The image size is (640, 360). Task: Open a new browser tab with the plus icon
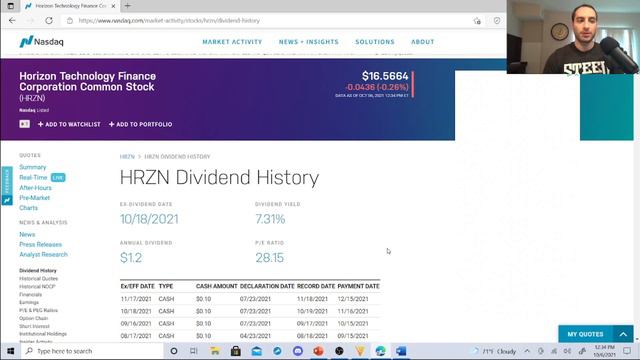[x=128, y=6]
